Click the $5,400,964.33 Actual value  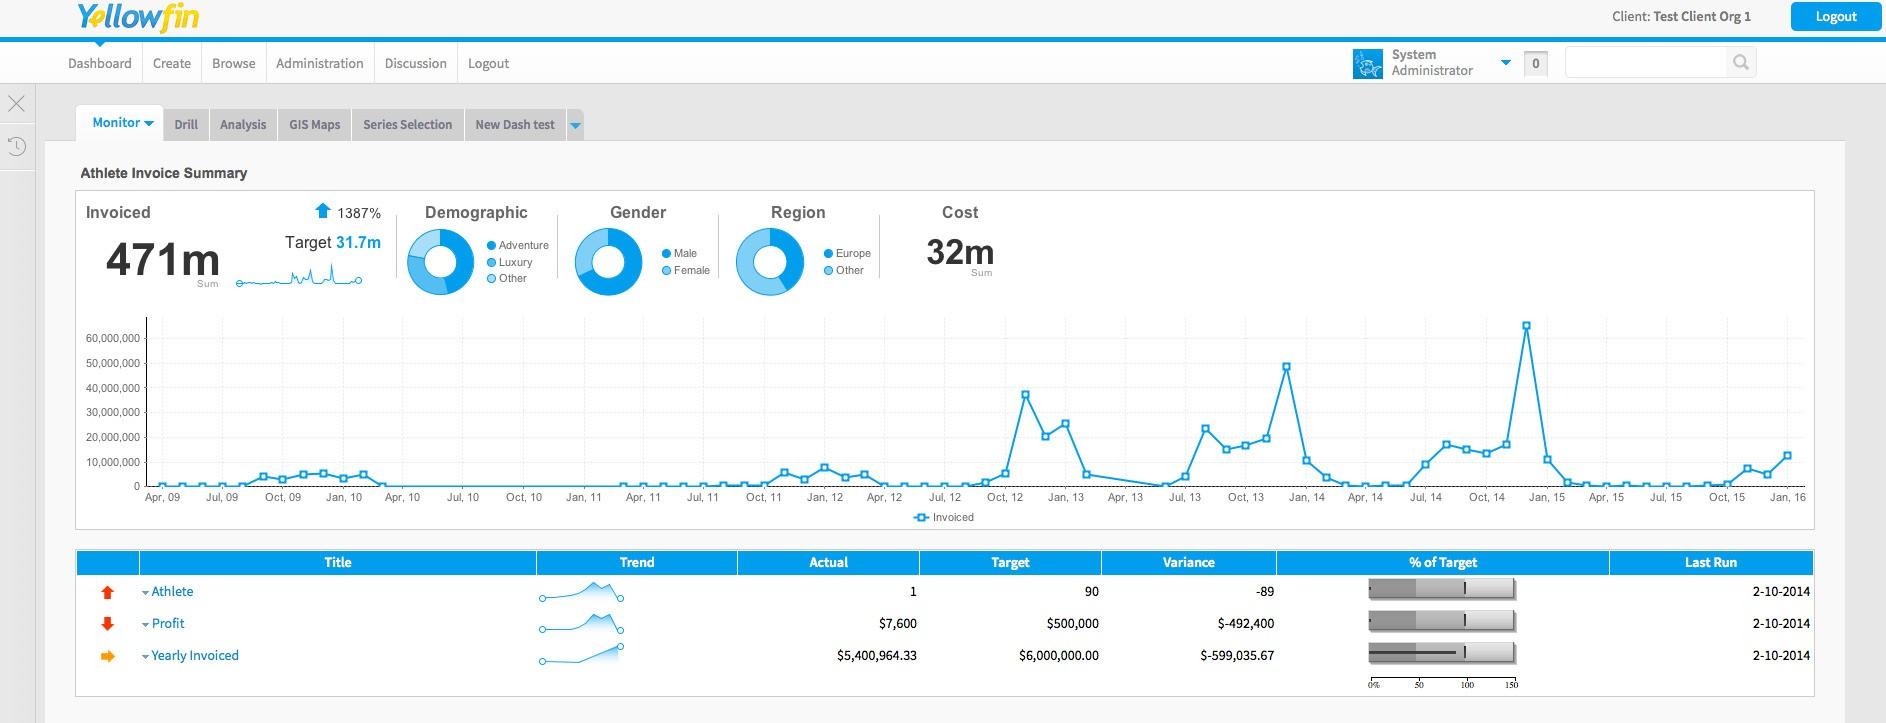click(877, 656)
